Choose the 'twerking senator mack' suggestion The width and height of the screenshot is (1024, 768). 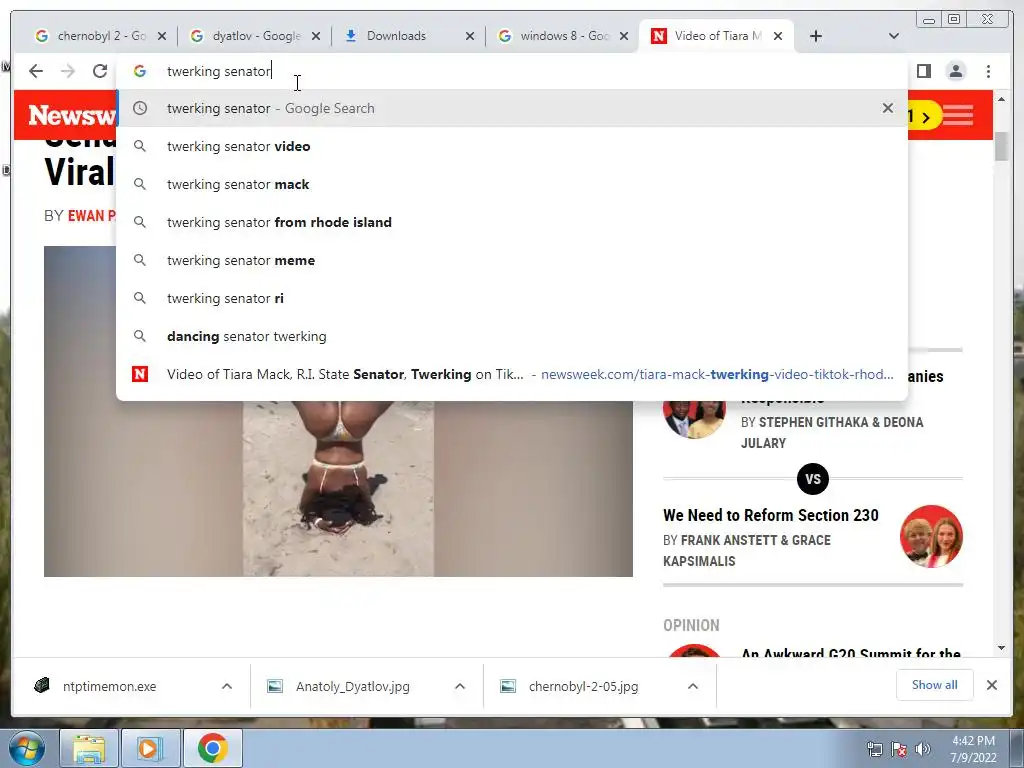point(512,184)
